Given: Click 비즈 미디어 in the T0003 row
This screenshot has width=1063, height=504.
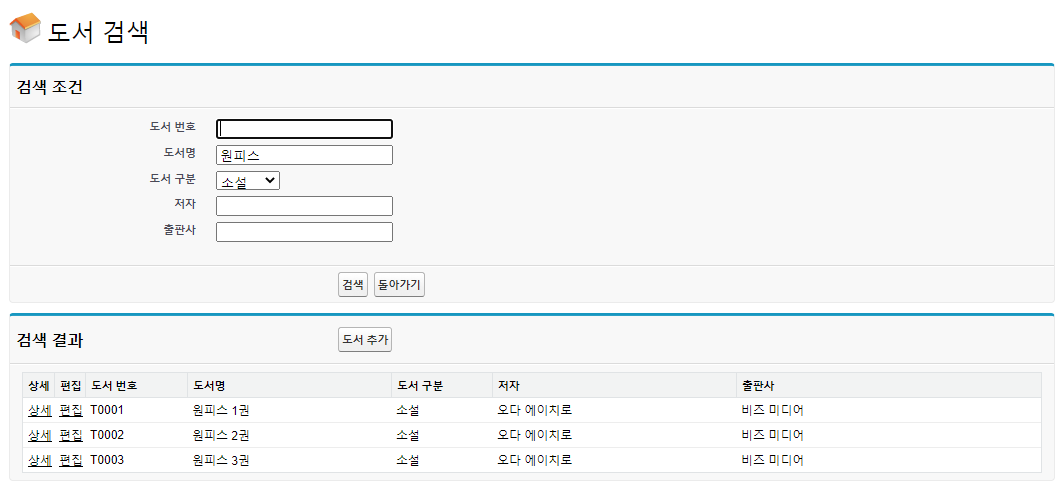Looking at the screenshot, I should coord(773,460).
